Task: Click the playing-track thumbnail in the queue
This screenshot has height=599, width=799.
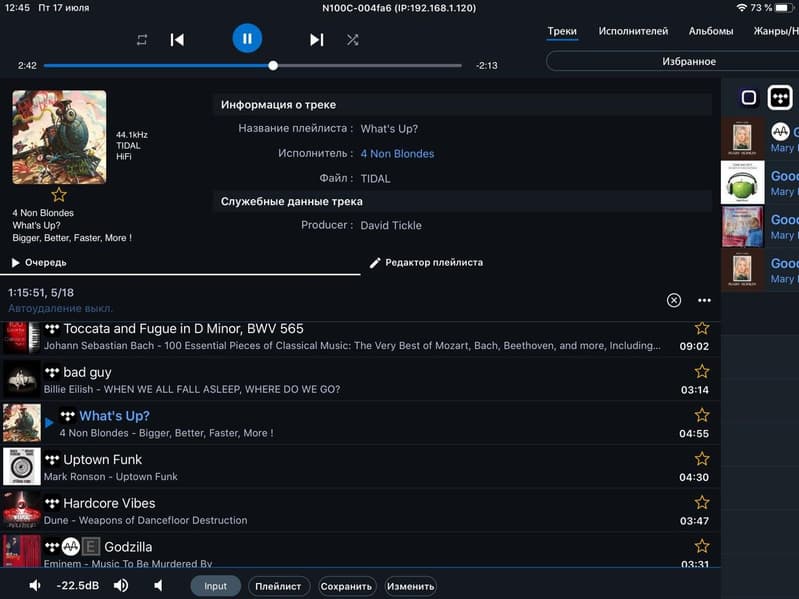Action: (21, 423)
